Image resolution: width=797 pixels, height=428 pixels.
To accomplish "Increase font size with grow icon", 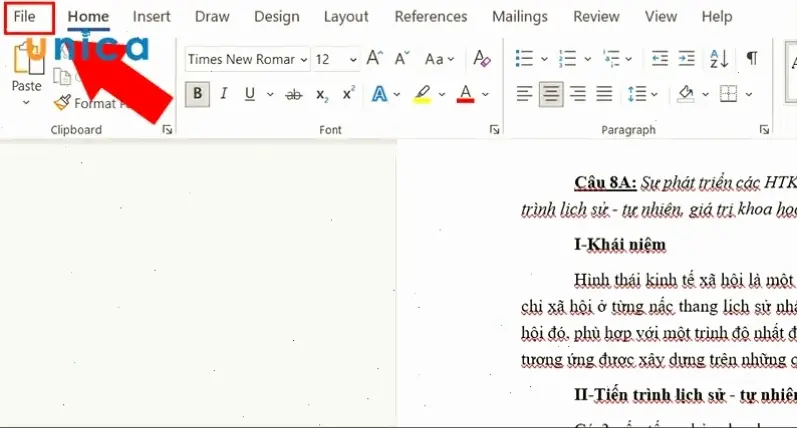I will (375, 58).
